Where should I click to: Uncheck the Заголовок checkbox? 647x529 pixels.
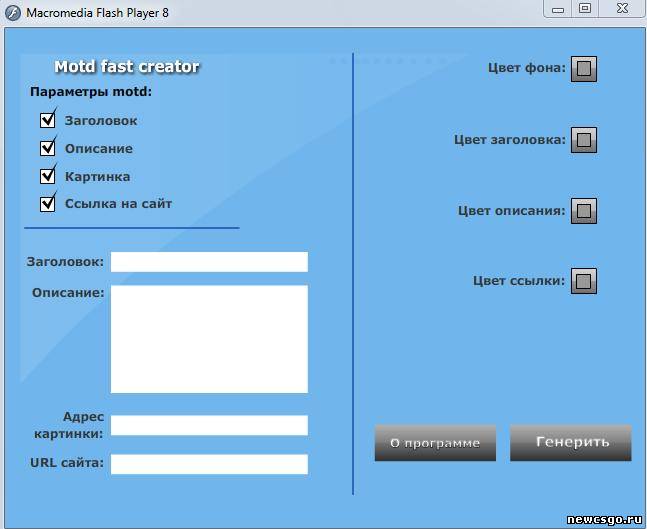pos(47,120)
